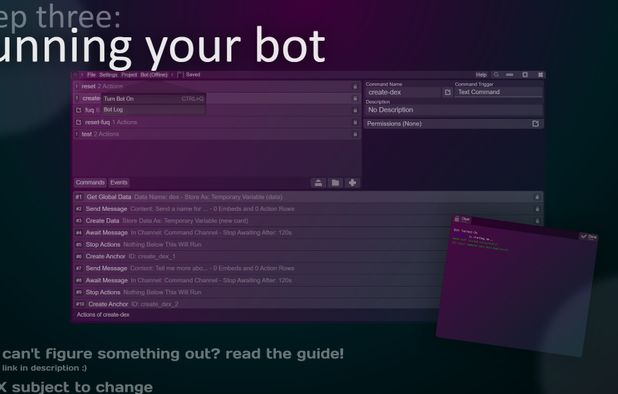
Task: Select the reset command row
Action: click(216, 86)
